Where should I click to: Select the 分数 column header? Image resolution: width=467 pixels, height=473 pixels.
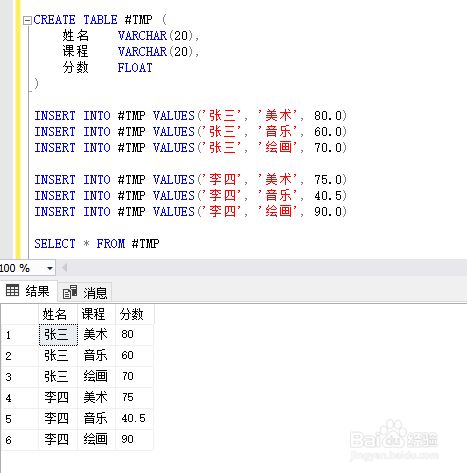135,314
